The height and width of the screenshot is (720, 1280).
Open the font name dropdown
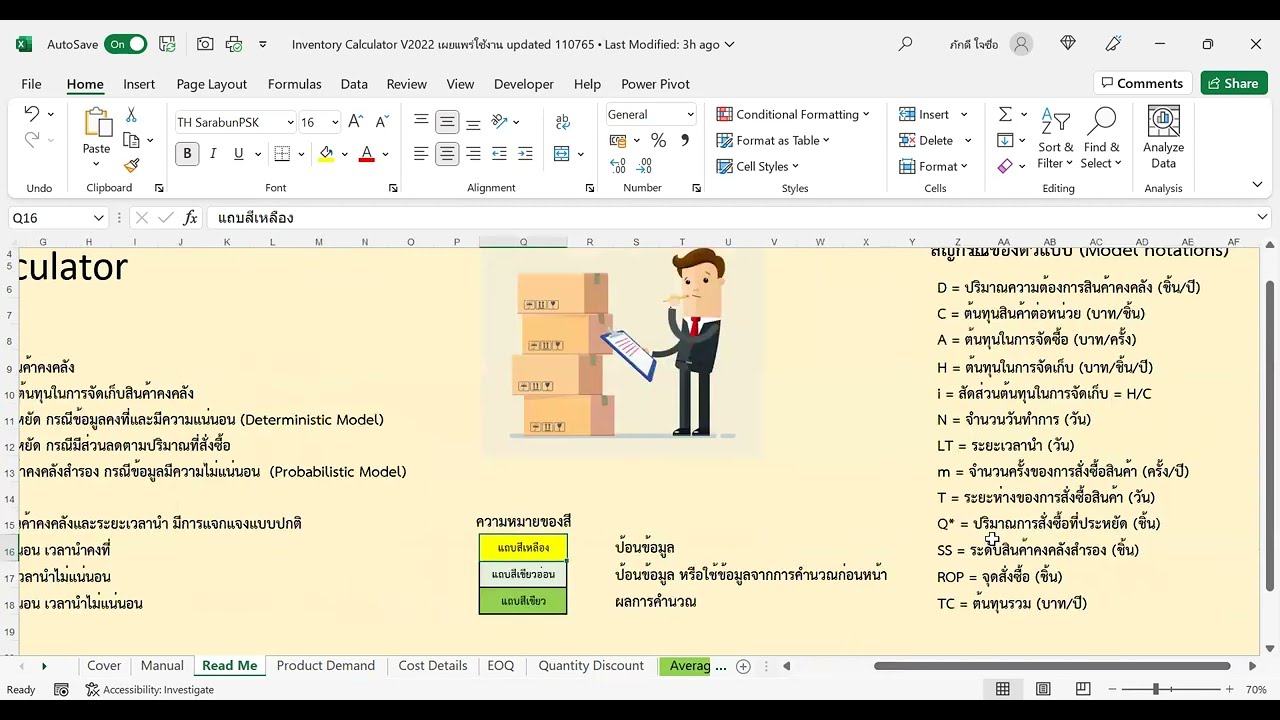pos(290,122)
